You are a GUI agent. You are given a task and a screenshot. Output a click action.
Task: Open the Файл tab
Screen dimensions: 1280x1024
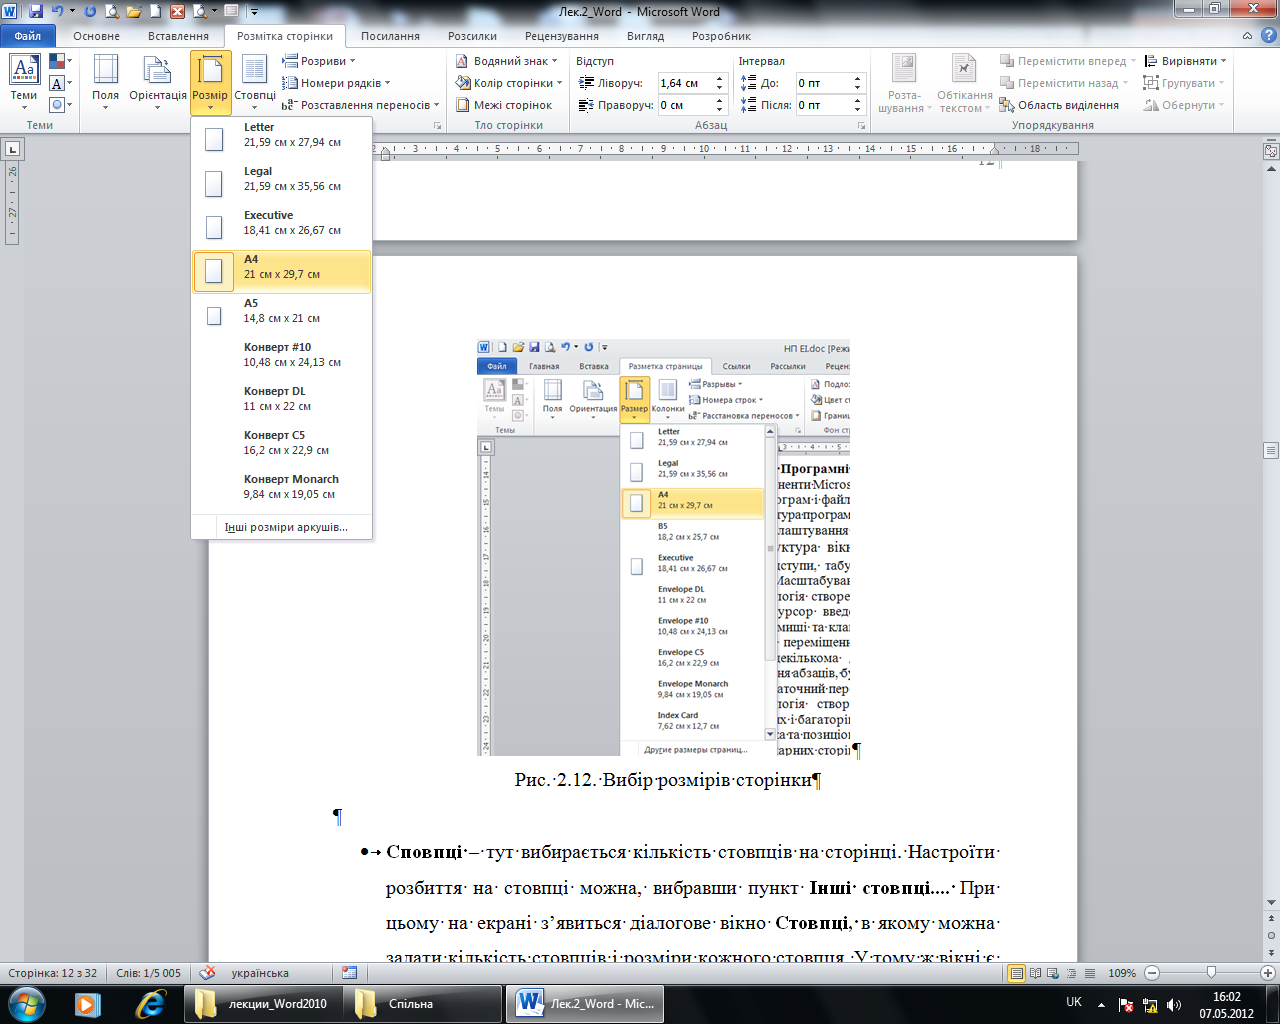[x=28, y=36]
